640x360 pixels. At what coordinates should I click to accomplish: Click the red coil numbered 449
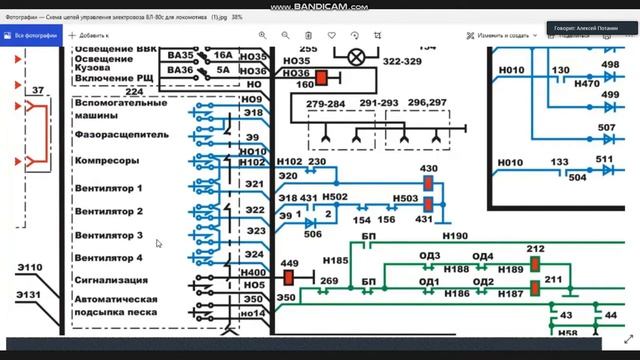[288, 278]
